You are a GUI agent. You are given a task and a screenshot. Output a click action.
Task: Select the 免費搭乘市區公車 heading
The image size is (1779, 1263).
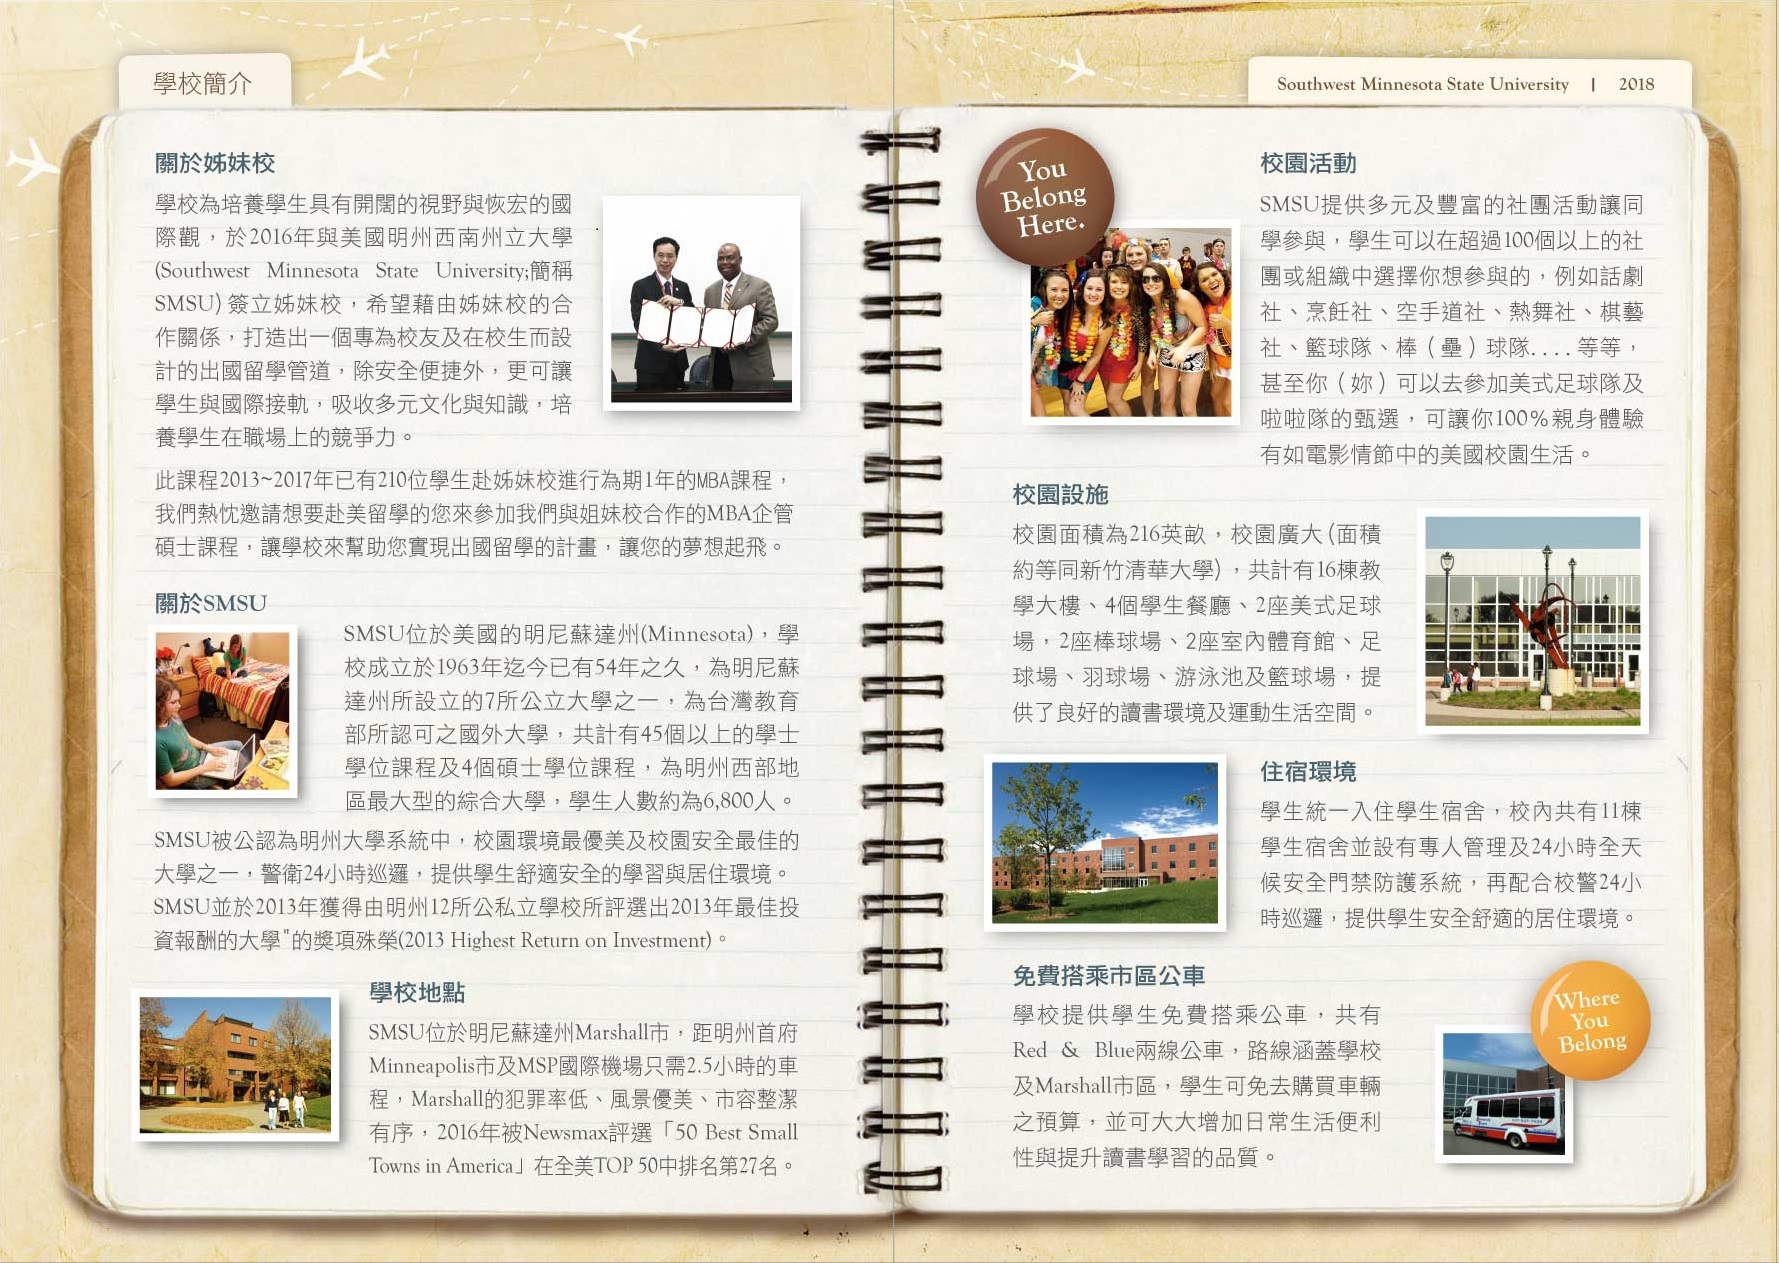pos(1108,975)
